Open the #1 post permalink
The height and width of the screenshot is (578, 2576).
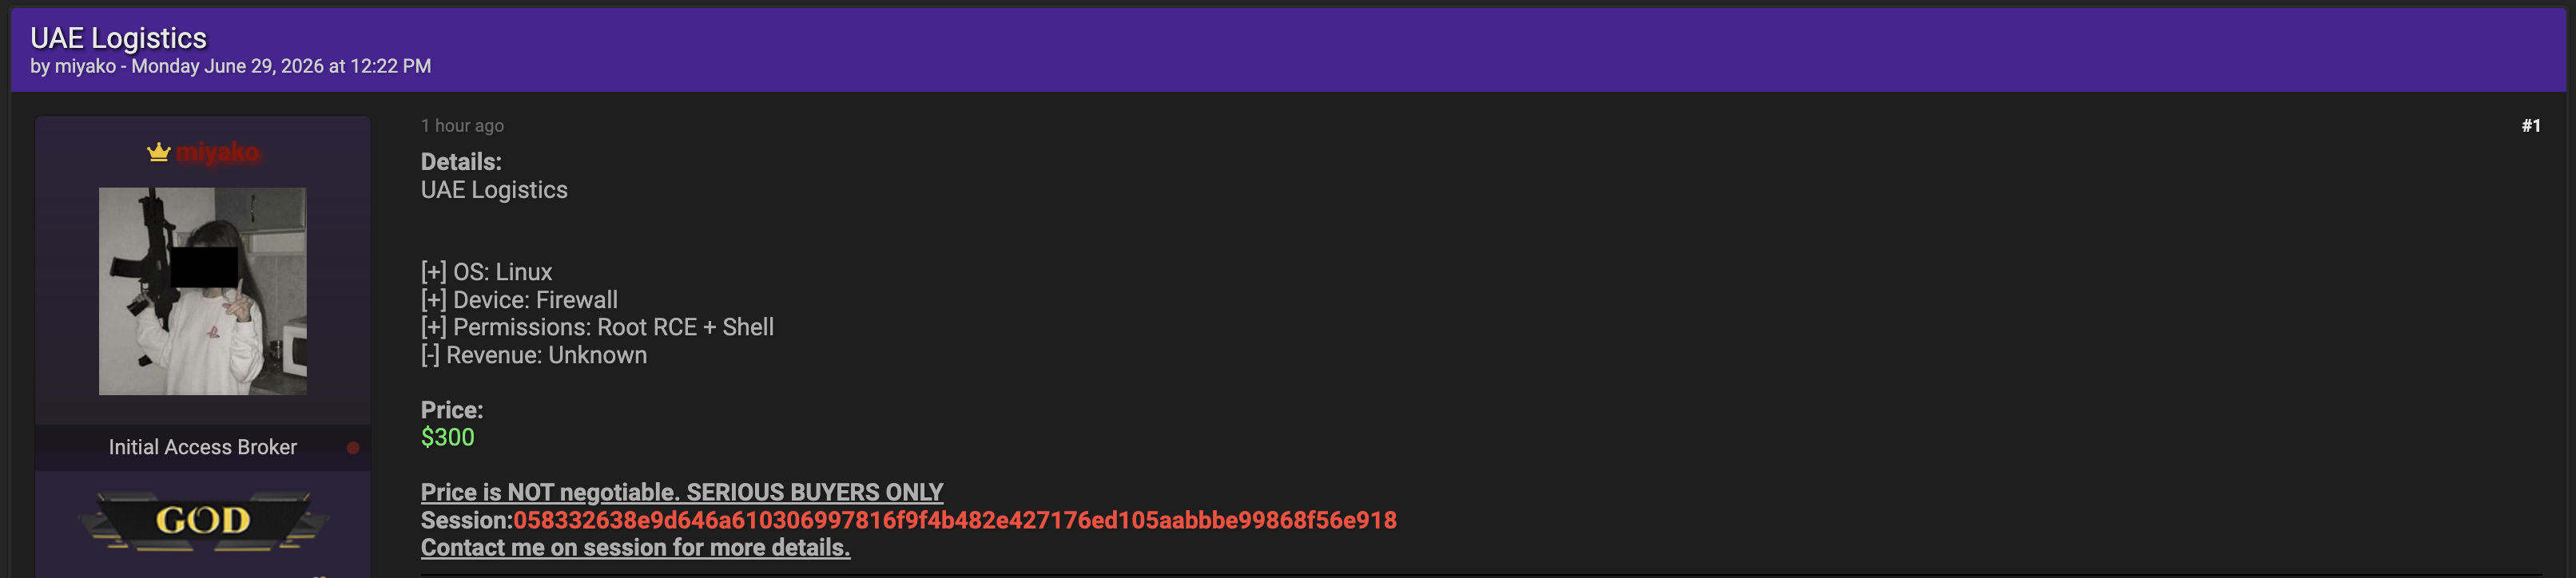(2530, 126)
